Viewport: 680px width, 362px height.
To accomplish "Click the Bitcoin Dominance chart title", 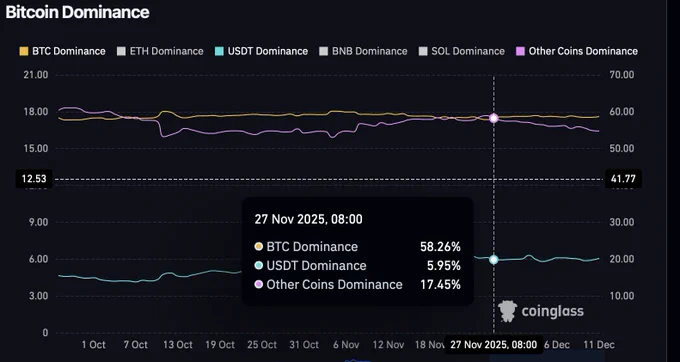I will (x=77, y=12).
